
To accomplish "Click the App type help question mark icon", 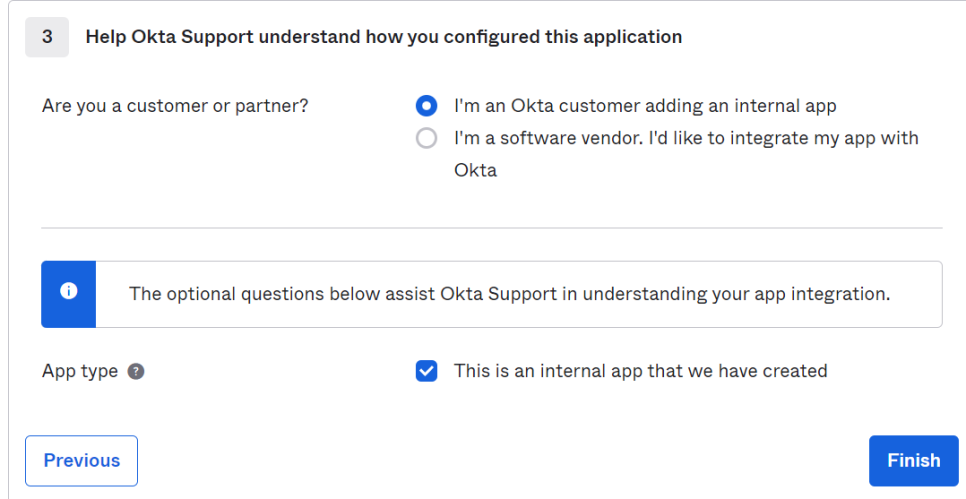I will point(136,371).
